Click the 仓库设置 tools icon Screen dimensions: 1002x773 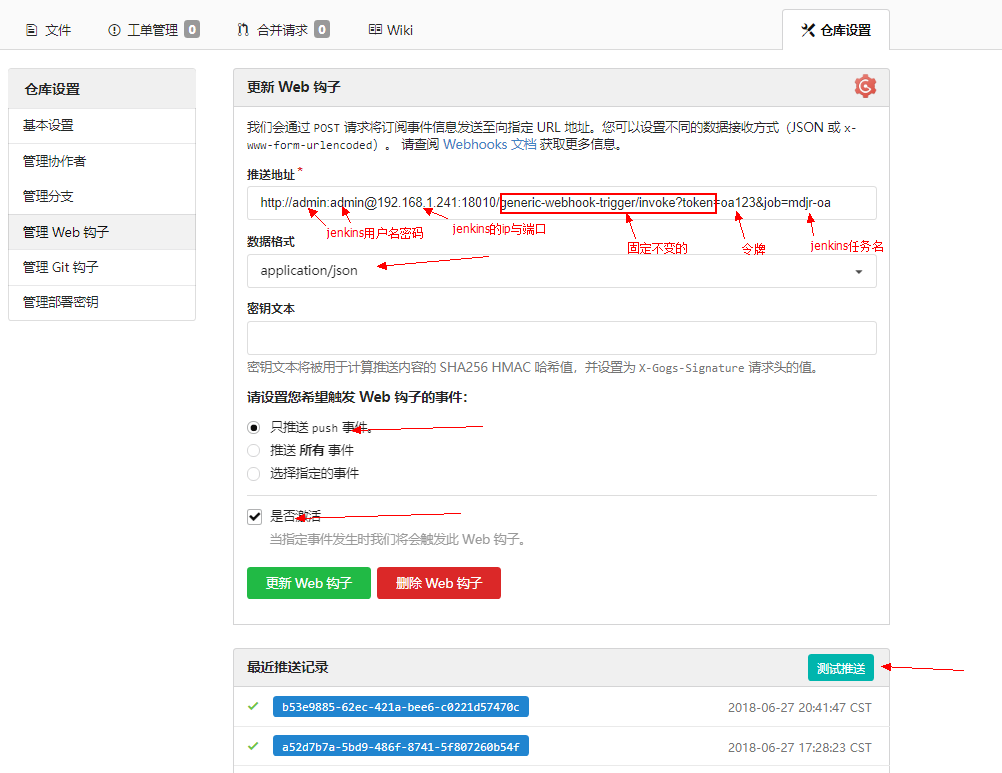coord(808,30)
